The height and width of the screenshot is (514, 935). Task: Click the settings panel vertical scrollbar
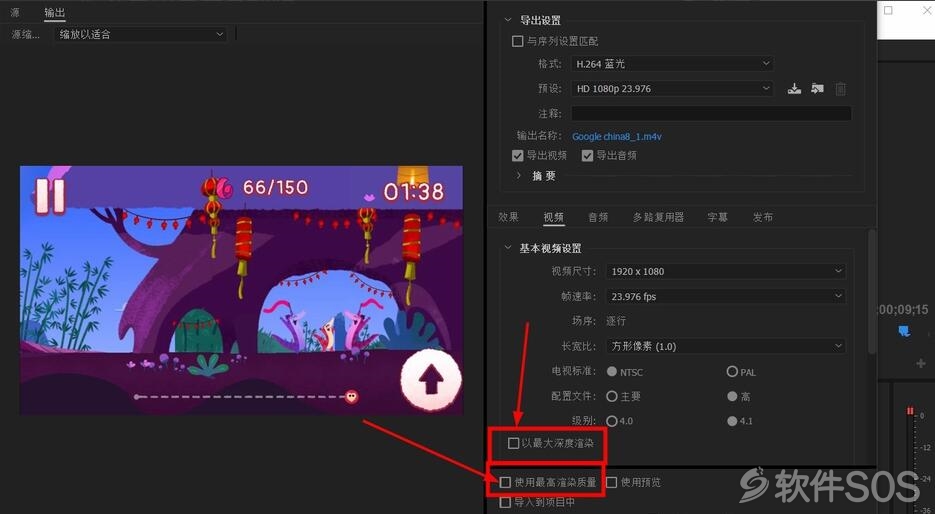872,292
